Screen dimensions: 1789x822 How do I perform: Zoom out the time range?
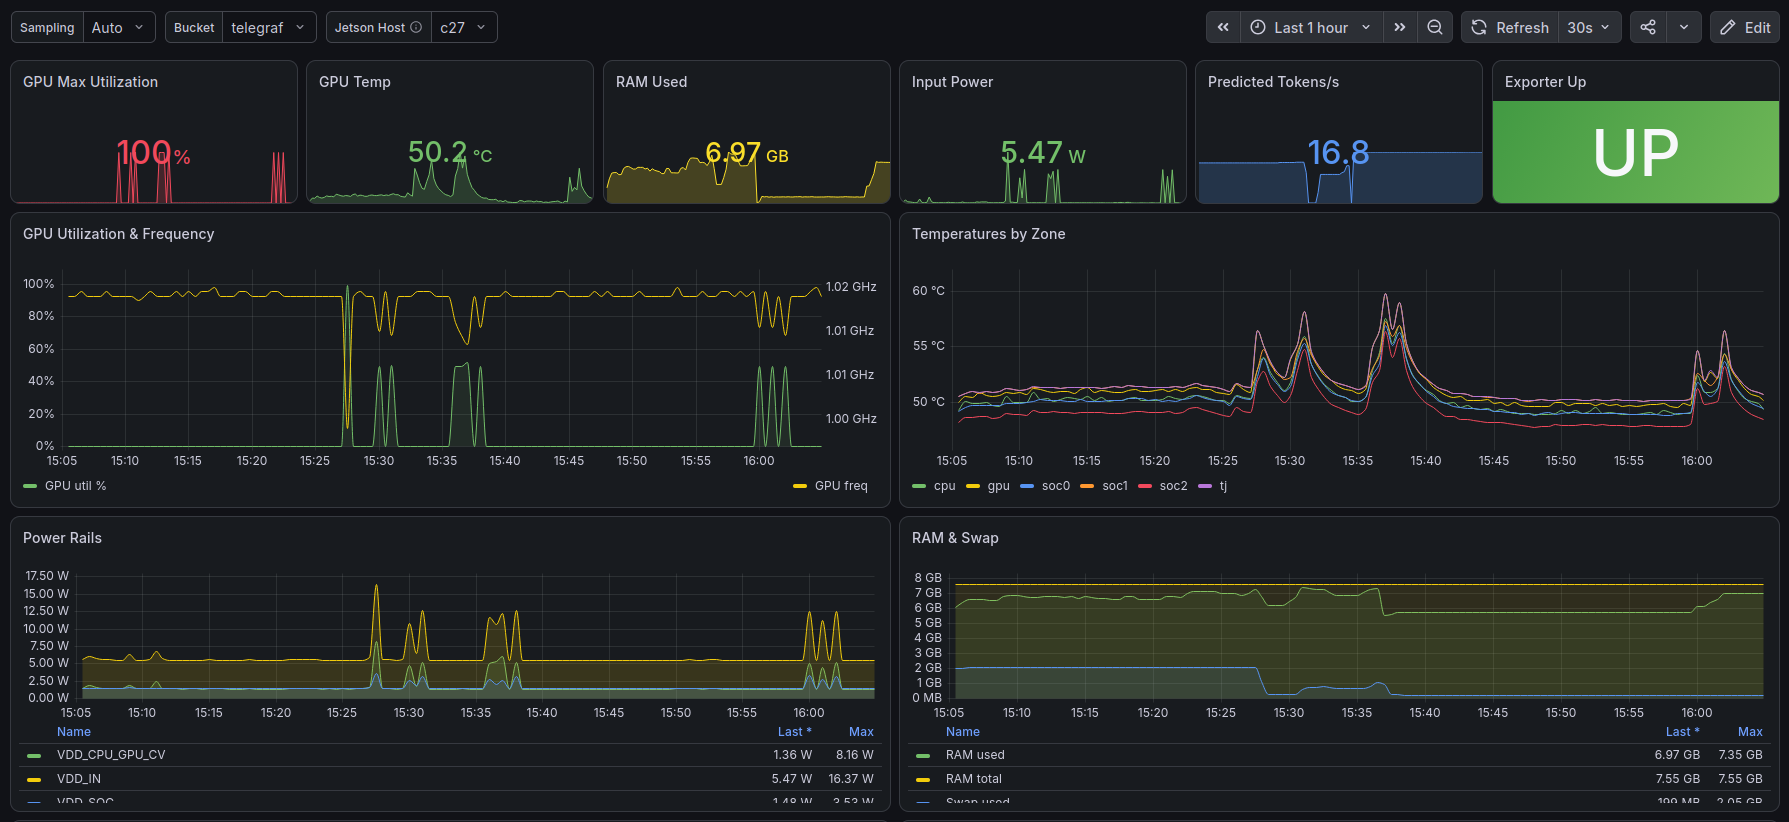point(1435,27)
